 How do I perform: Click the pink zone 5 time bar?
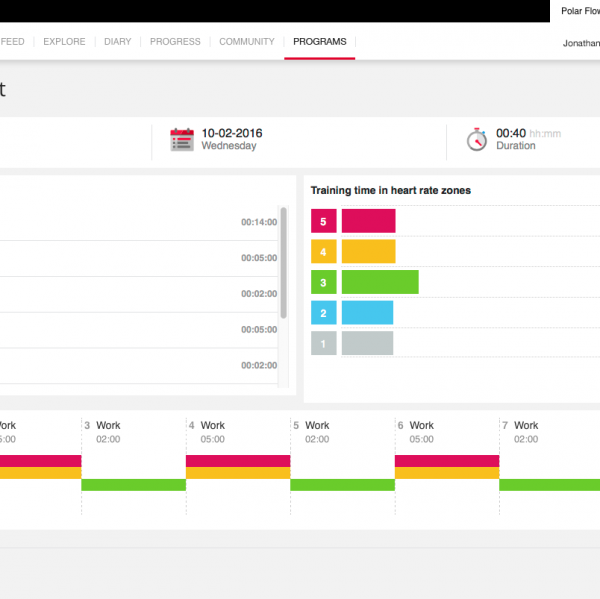[x=368, y=221]
